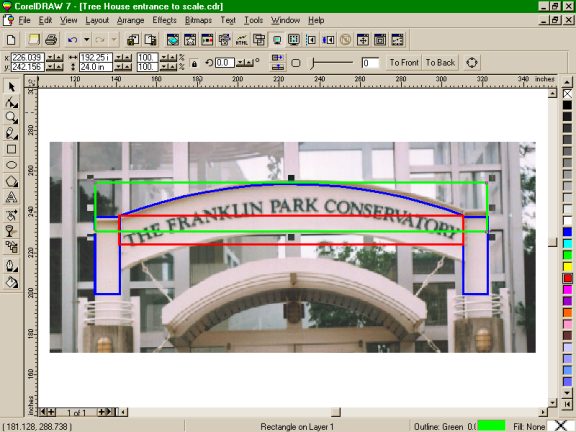Click the To Front button
This screenshot has height=432, width=576.
pyautogui.click(x=404, y=62)
